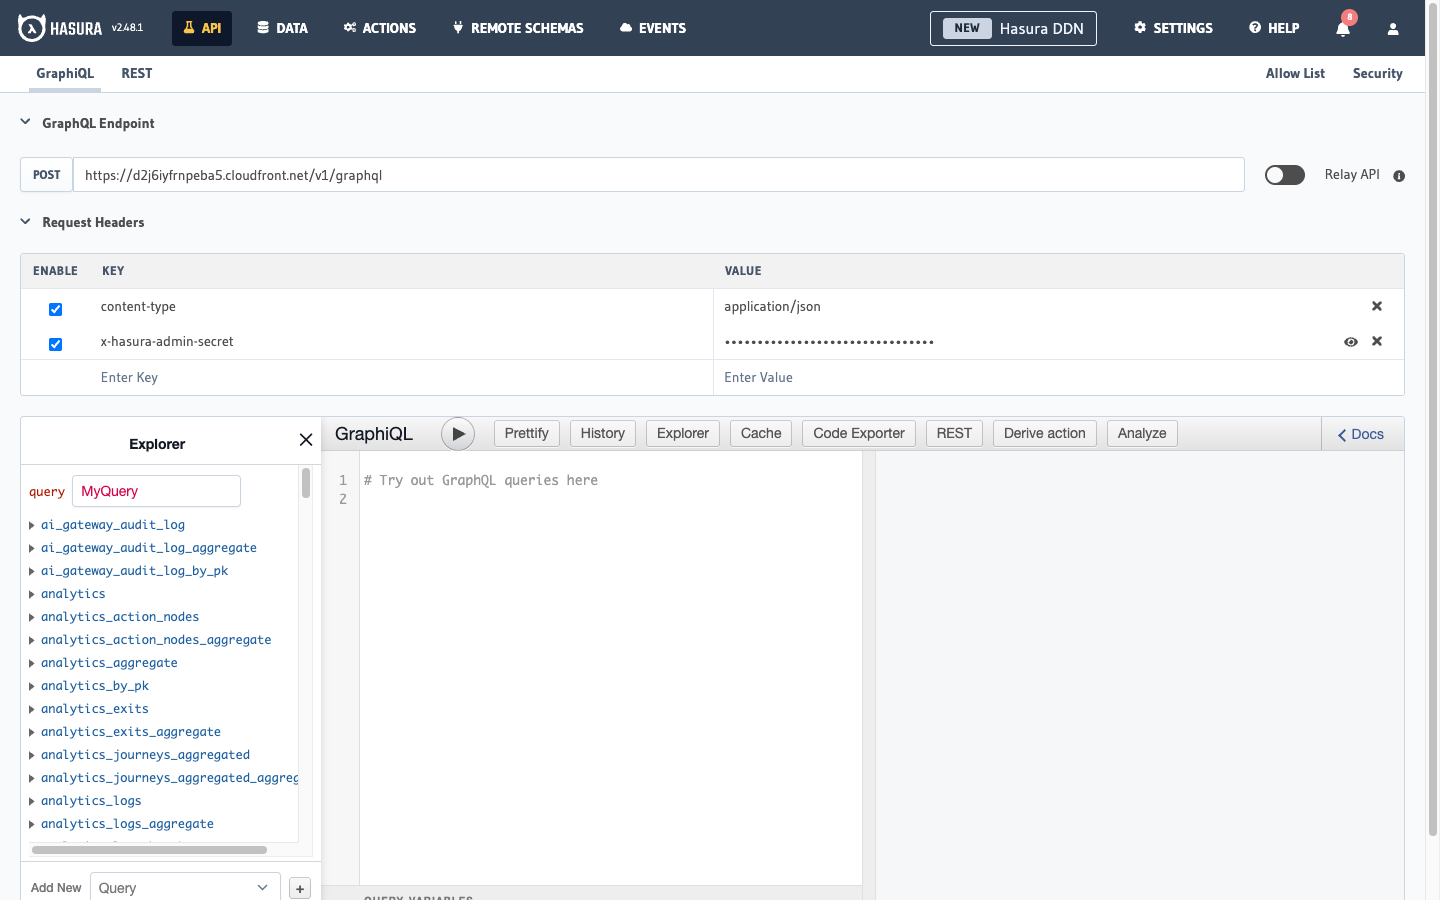Open the user account menu icon
Image resolution: width=1440 pixels, height=900 pixels.
pyautogui.click(x=1393, y=28)
